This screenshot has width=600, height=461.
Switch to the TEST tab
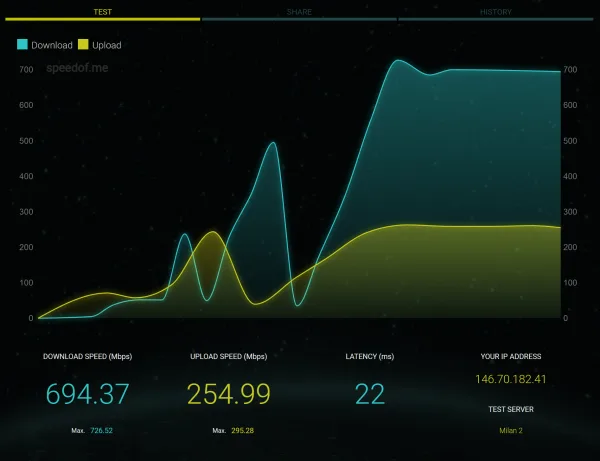click(x=103, y=12)
